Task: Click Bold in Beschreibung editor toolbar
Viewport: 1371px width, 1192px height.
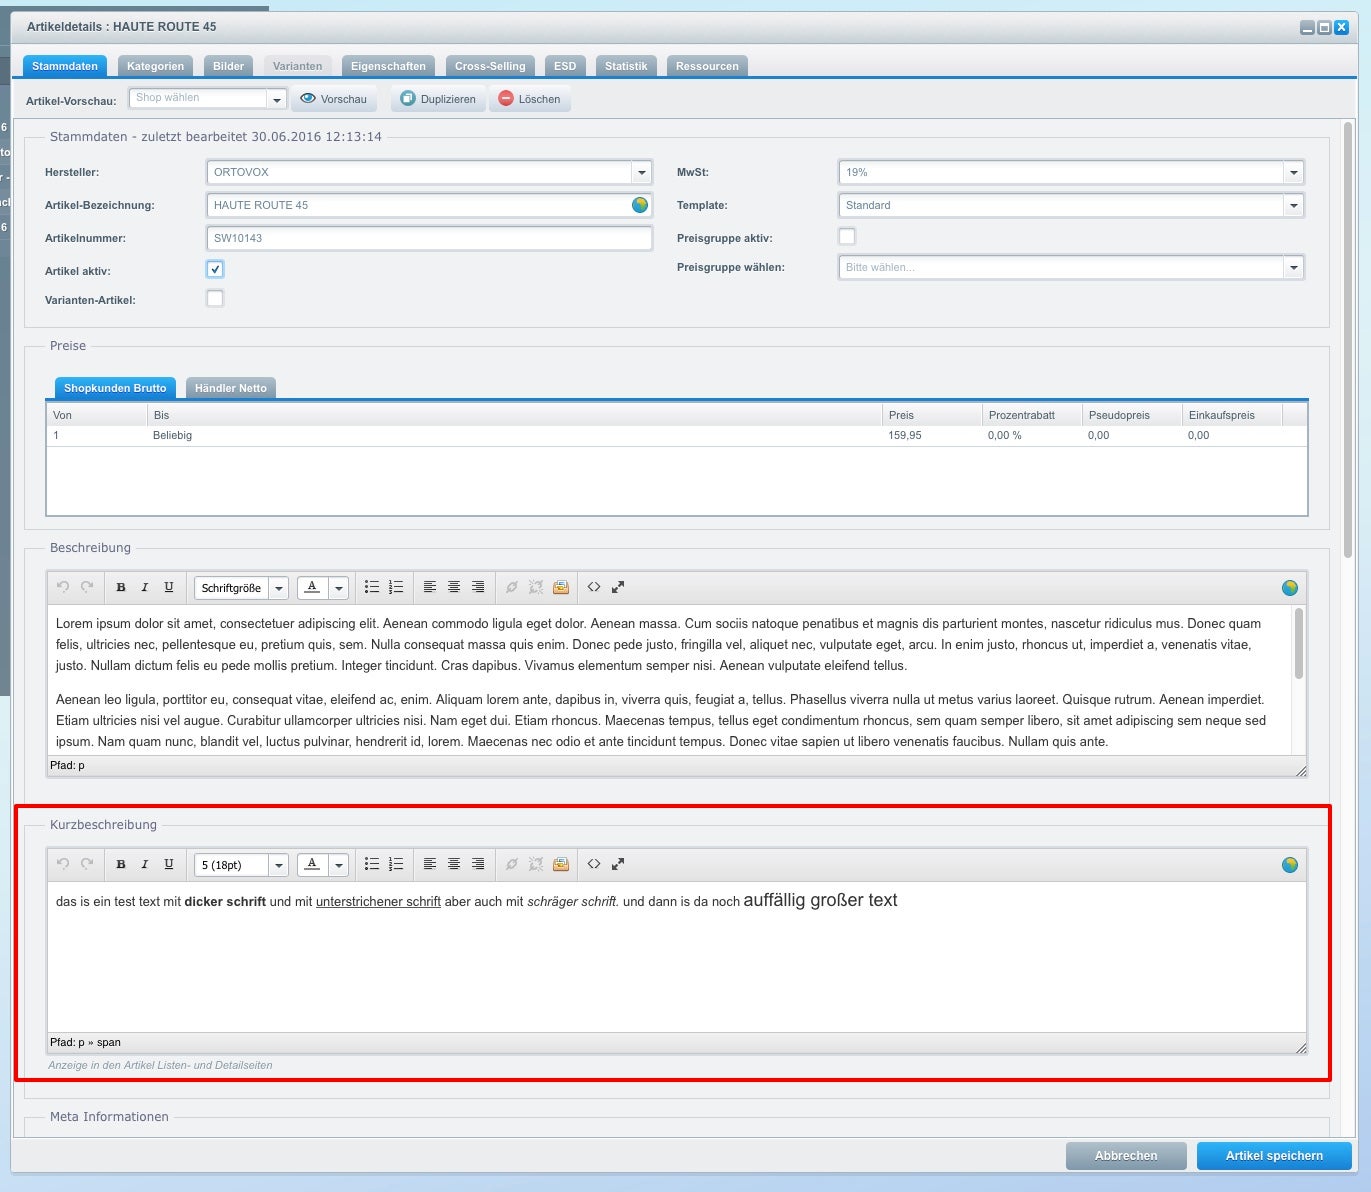Action: pyautogui.click(x=121, y=587)
